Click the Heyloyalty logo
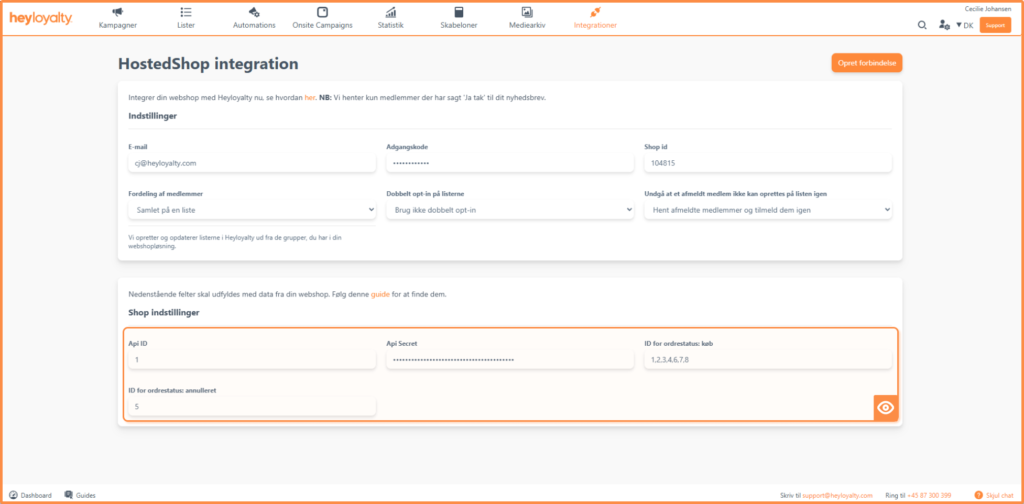The height and width of the screenshot is (504, 1024). [x=41, y=18]
